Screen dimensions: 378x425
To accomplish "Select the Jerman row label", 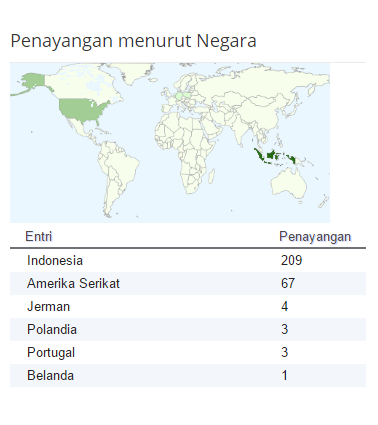I will coord(48,306).
